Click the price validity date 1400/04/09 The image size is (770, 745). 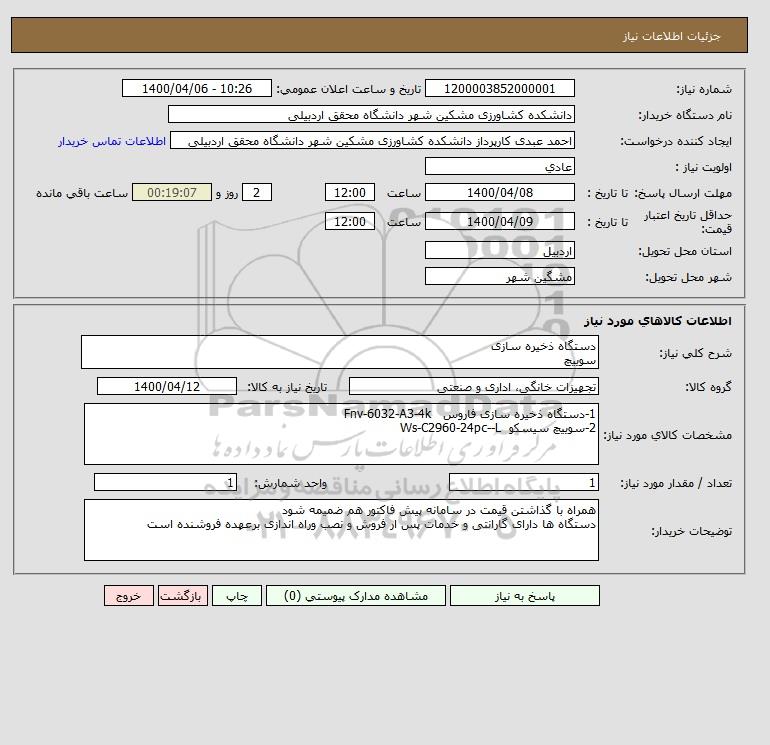coord(499,221)
